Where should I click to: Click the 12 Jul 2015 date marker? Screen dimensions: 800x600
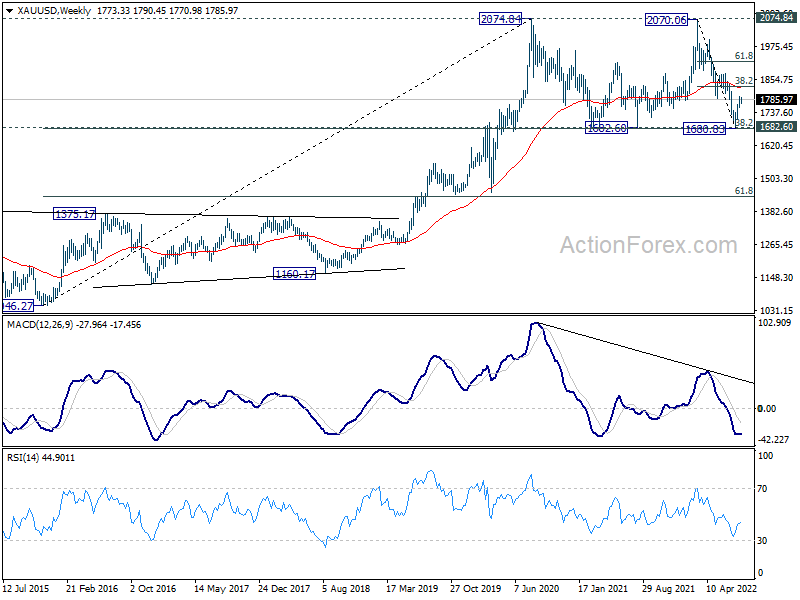pyautogui.click(x=26, y=588)
